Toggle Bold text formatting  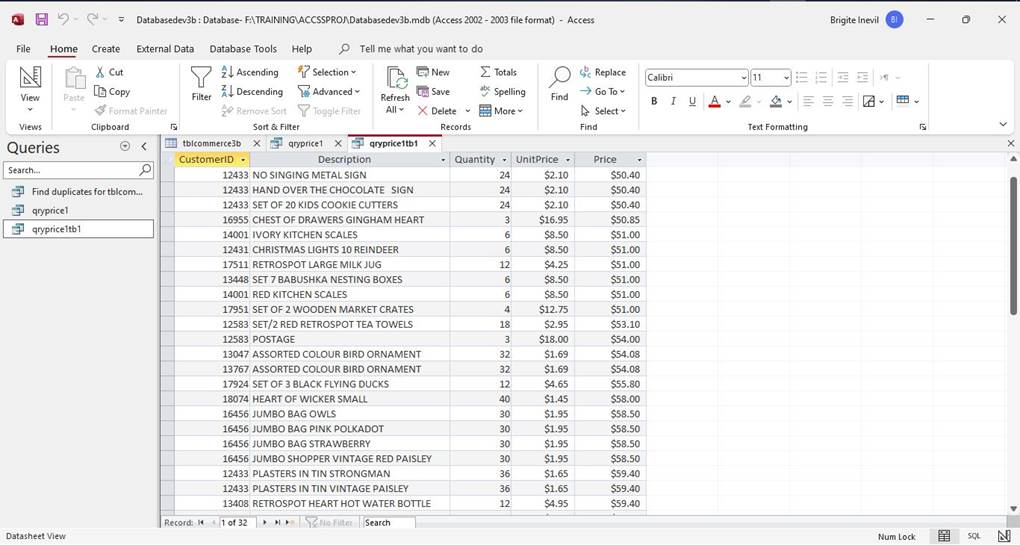coord(654,101)
